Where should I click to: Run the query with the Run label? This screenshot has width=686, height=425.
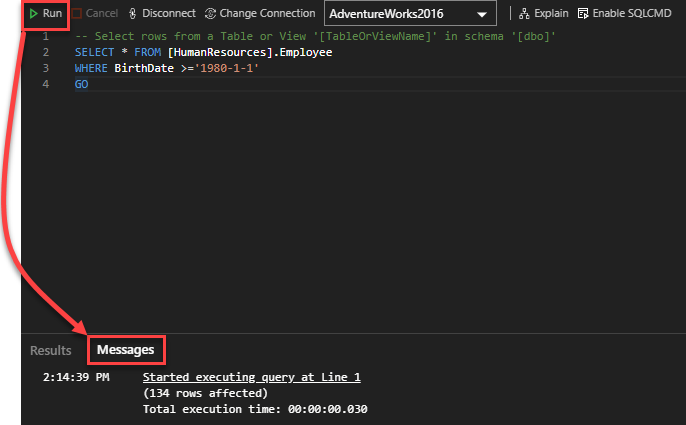(x=52, y=14)
